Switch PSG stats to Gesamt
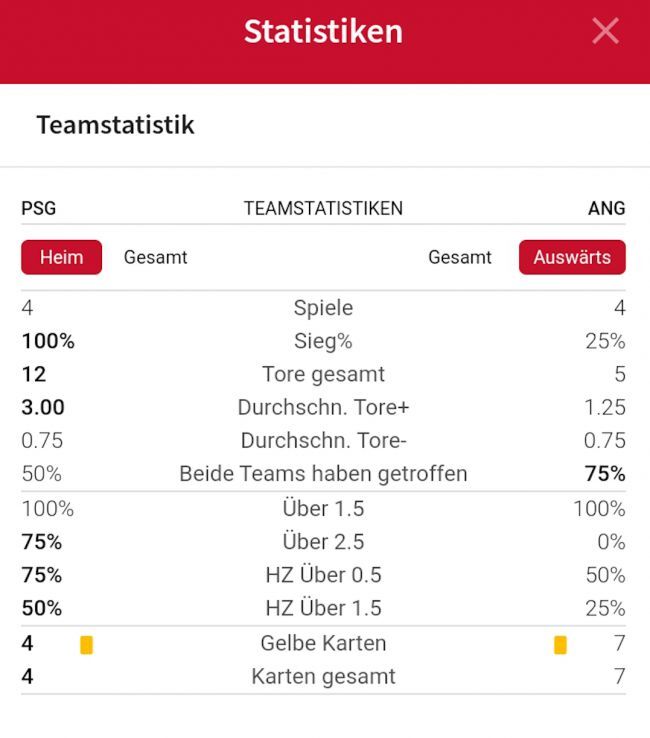Image resolution: width=650 pixels, height=738 pixels. [155, 257]
